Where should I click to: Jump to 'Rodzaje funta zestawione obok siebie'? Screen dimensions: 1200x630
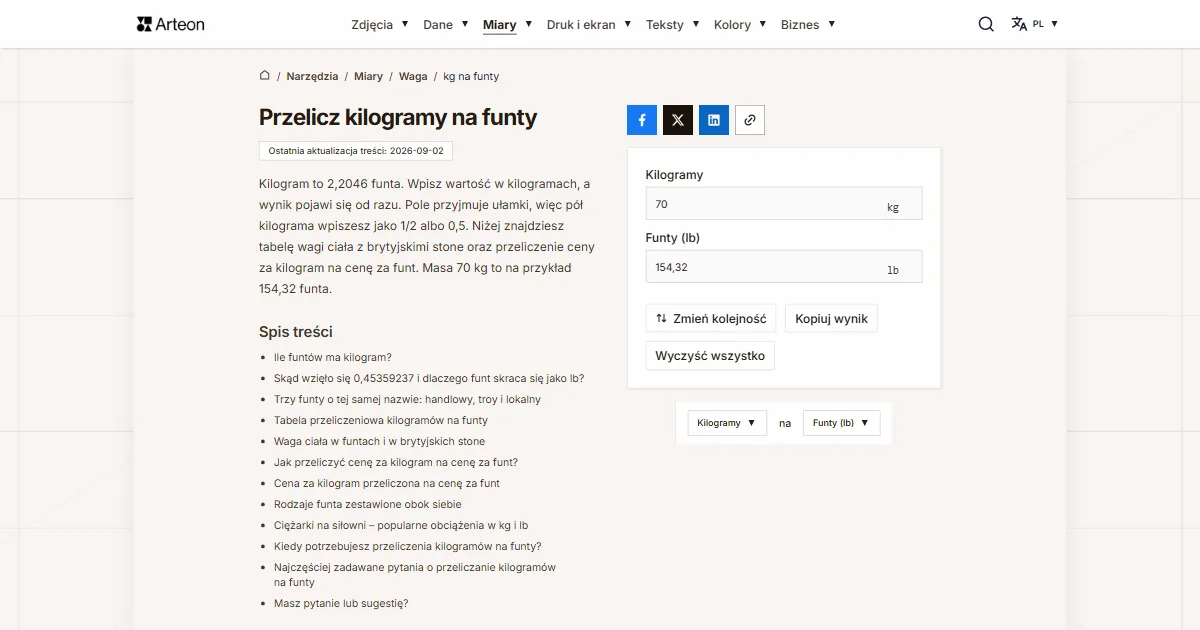(368, 504)
